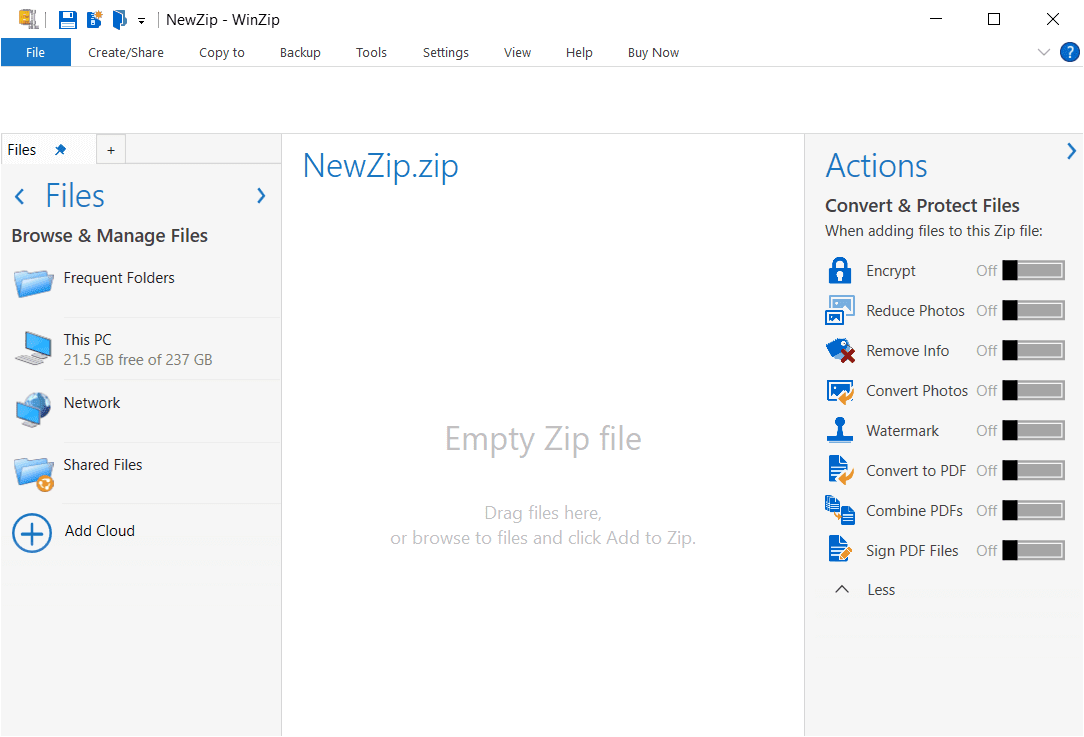1084x737 pixels.
Task: Click the WinZip app icon in title bar
Action: [x=28, y=19]
